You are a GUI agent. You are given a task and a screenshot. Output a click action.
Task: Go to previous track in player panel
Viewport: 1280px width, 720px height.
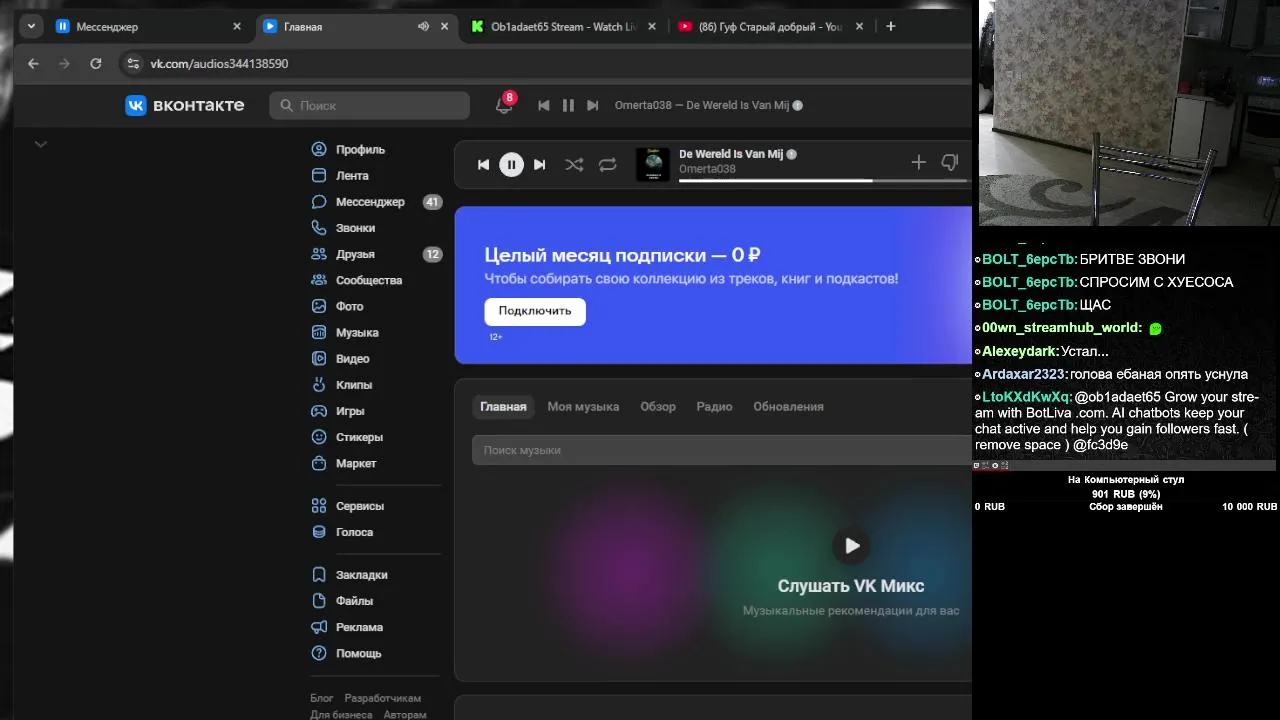click(x=483, y=165)
